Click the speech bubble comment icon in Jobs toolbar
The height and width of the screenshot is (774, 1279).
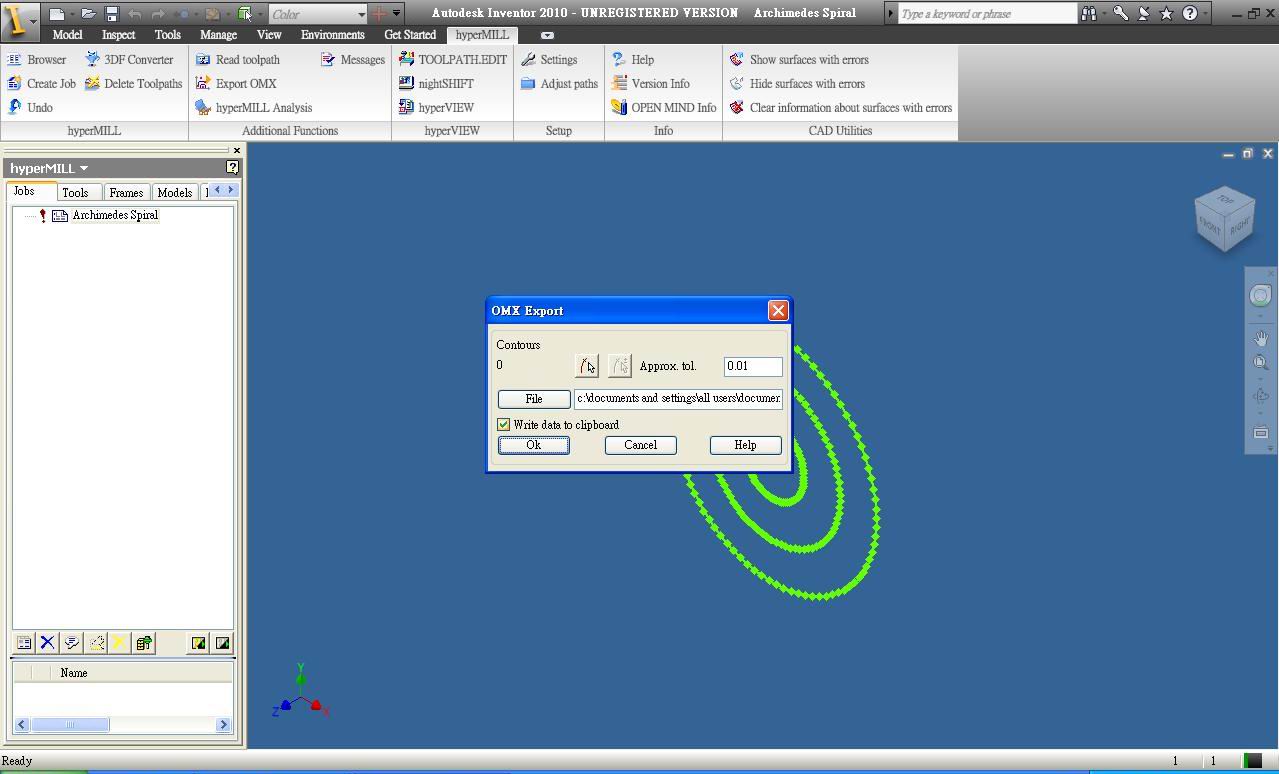coord(72,643)
